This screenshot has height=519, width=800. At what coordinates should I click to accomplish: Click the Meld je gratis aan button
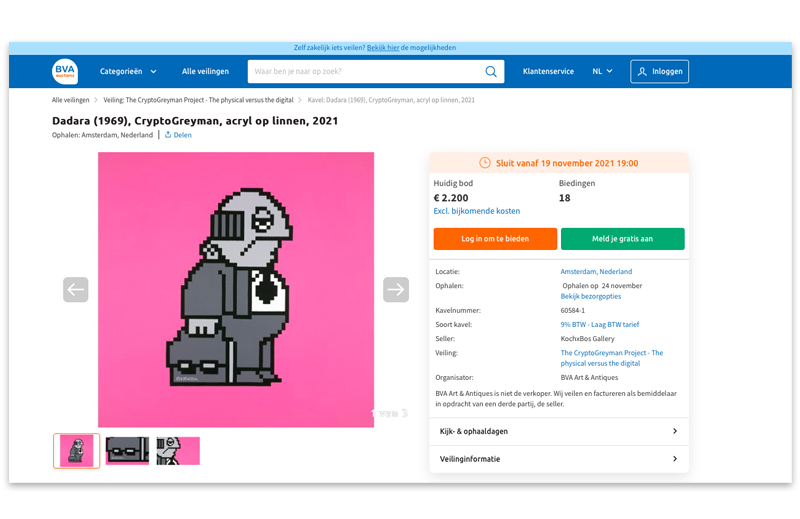click(622, 239)
